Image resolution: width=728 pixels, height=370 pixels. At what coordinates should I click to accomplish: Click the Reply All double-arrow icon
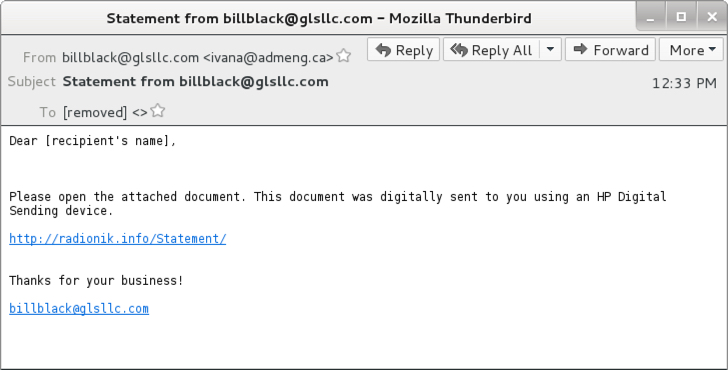point(459,50)
